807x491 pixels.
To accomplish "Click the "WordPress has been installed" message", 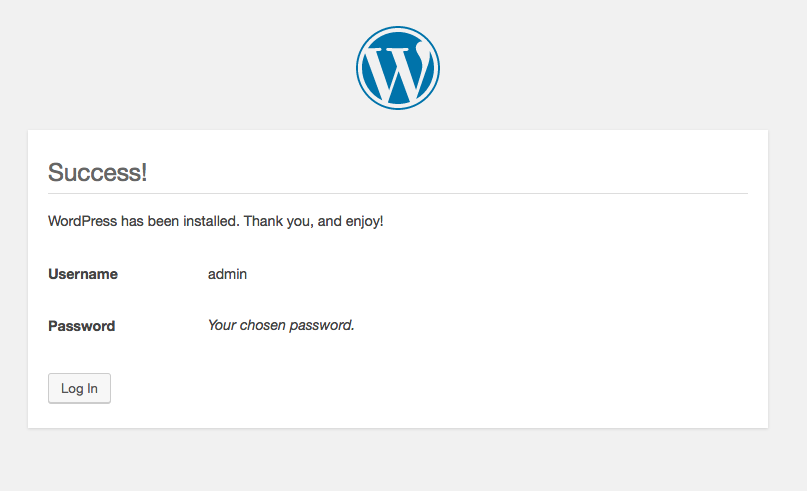I will tap(215, 221).
